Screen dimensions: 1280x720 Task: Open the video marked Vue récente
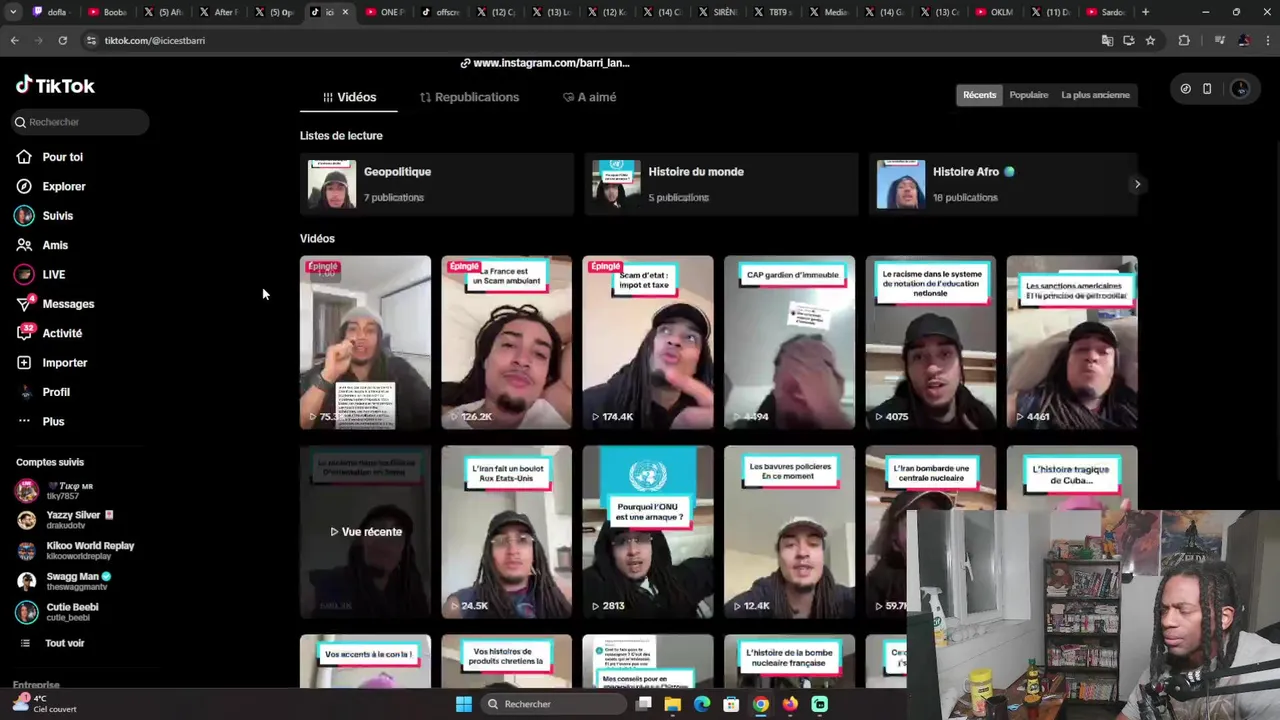tap(365, 532)
